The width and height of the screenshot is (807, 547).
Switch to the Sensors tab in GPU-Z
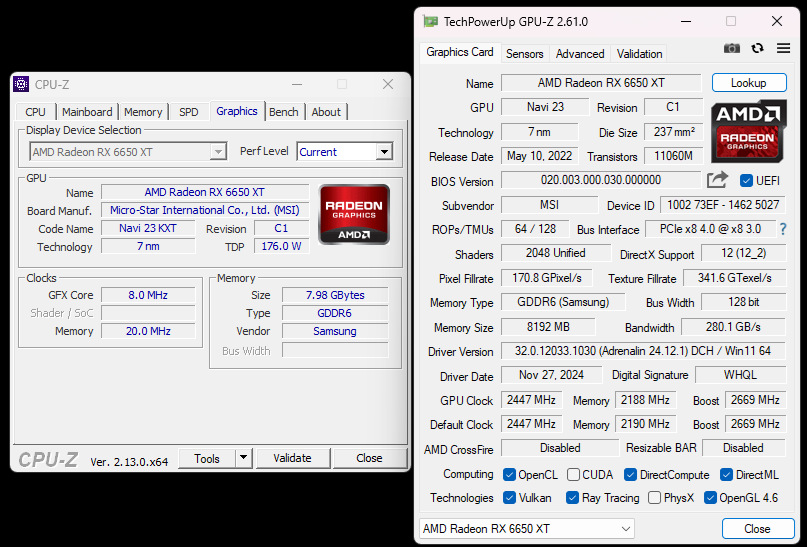[524, 54]
